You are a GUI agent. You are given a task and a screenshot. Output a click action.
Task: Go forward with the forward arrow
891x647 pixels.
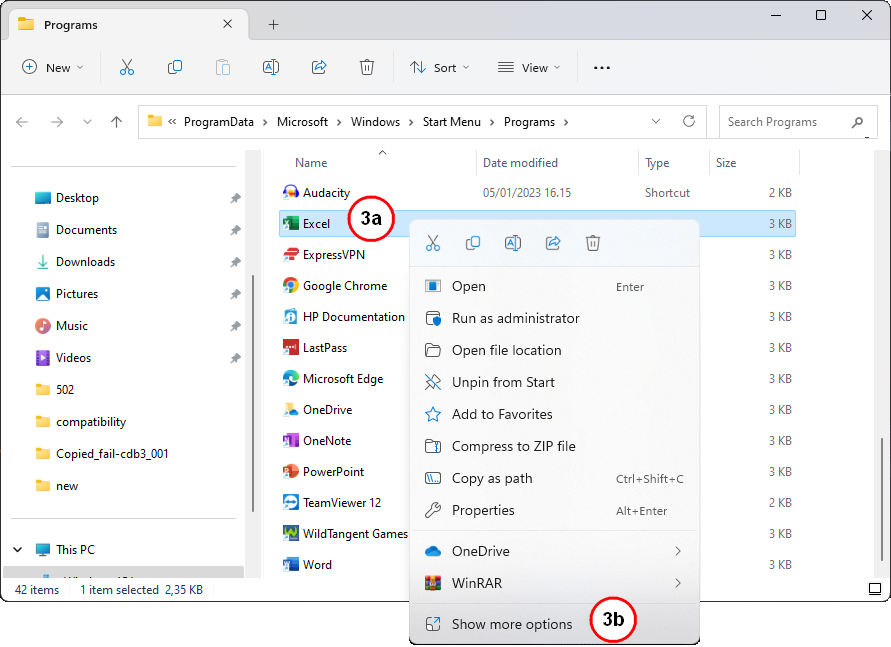(x=57, y=122)
